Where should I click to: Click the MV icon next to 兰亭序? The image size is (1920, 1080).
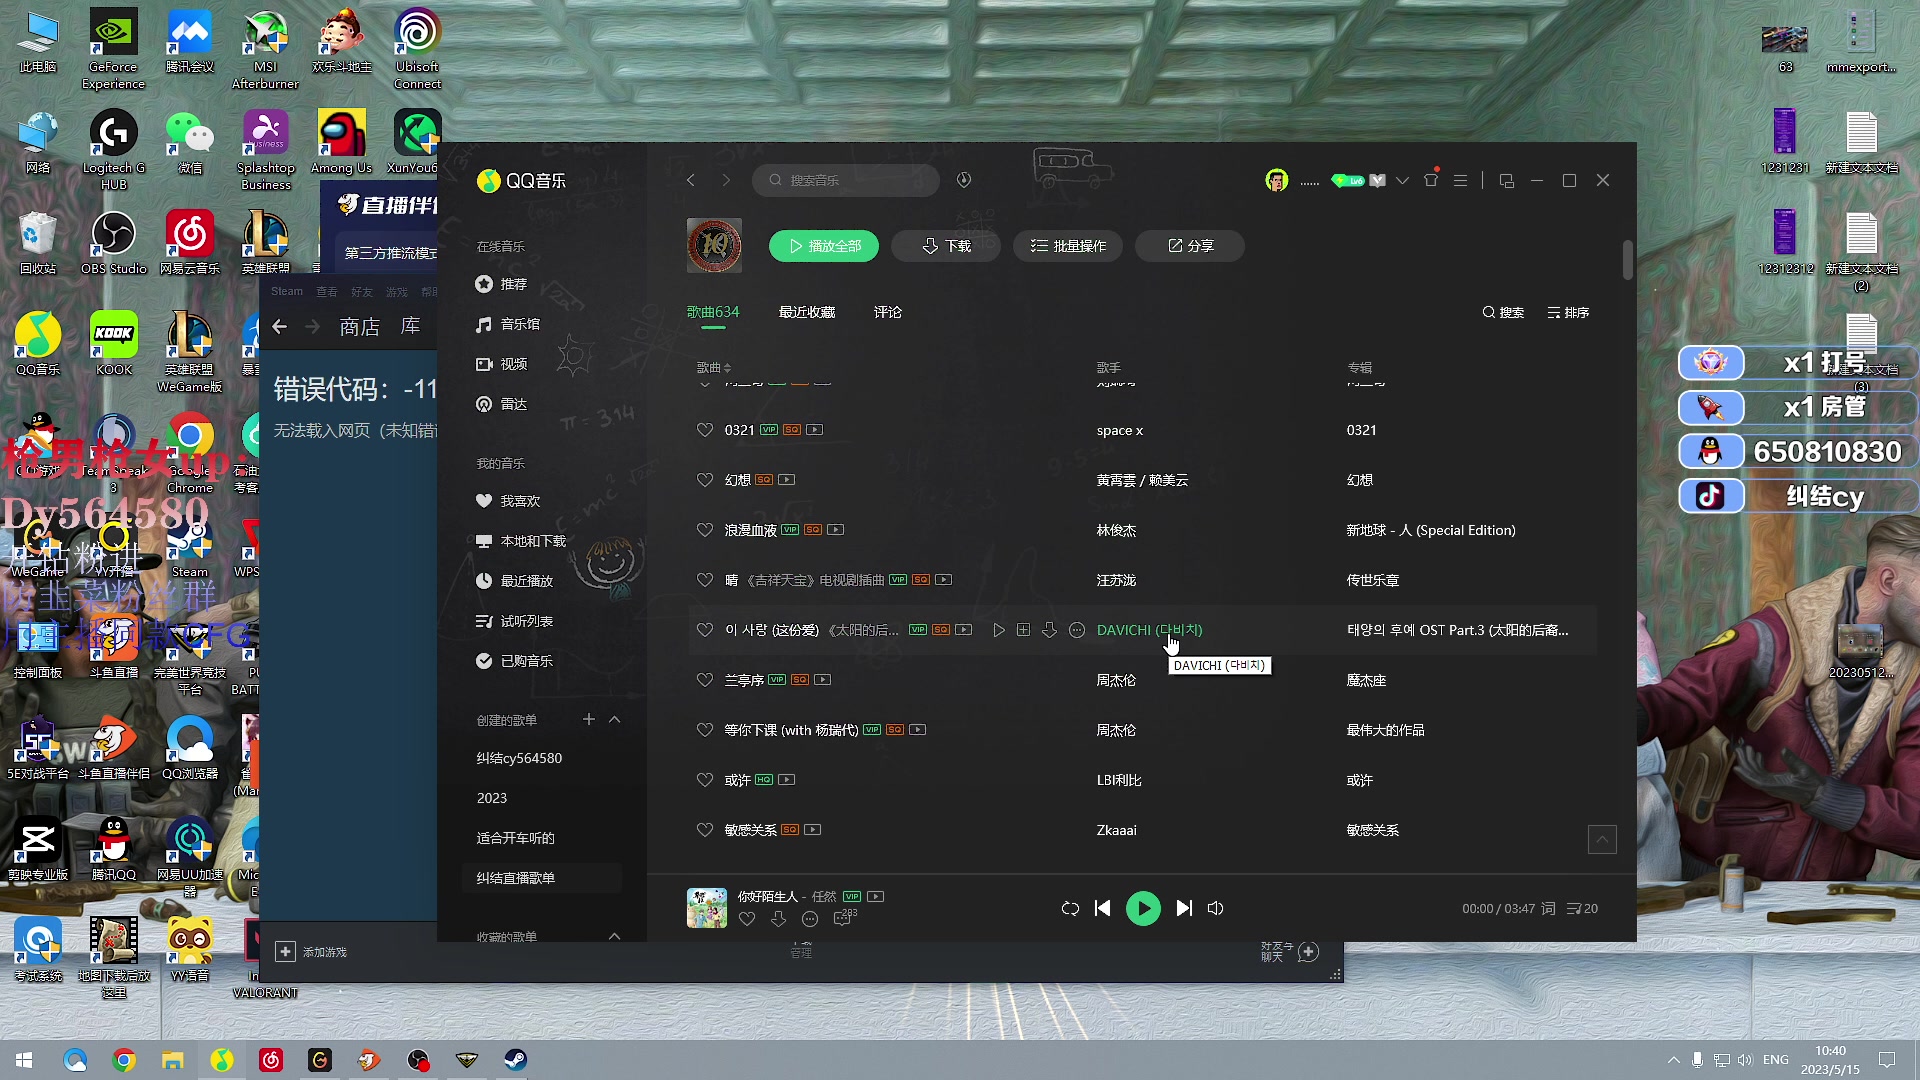823,680
